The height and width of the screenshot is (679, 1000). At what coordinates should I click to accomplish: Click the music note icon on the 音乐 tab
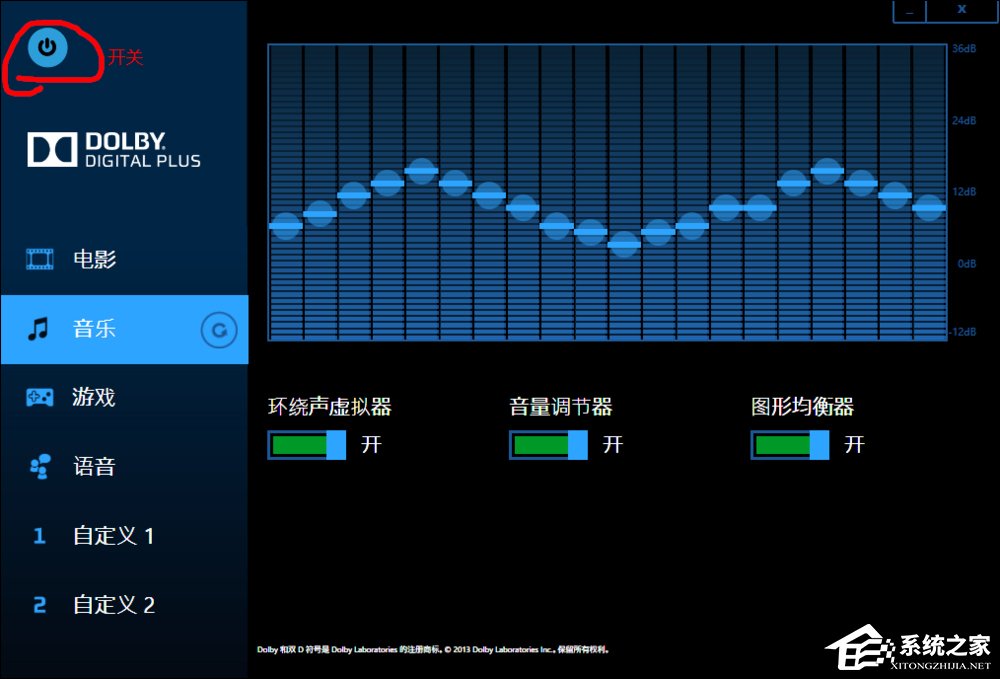point(38,328)
